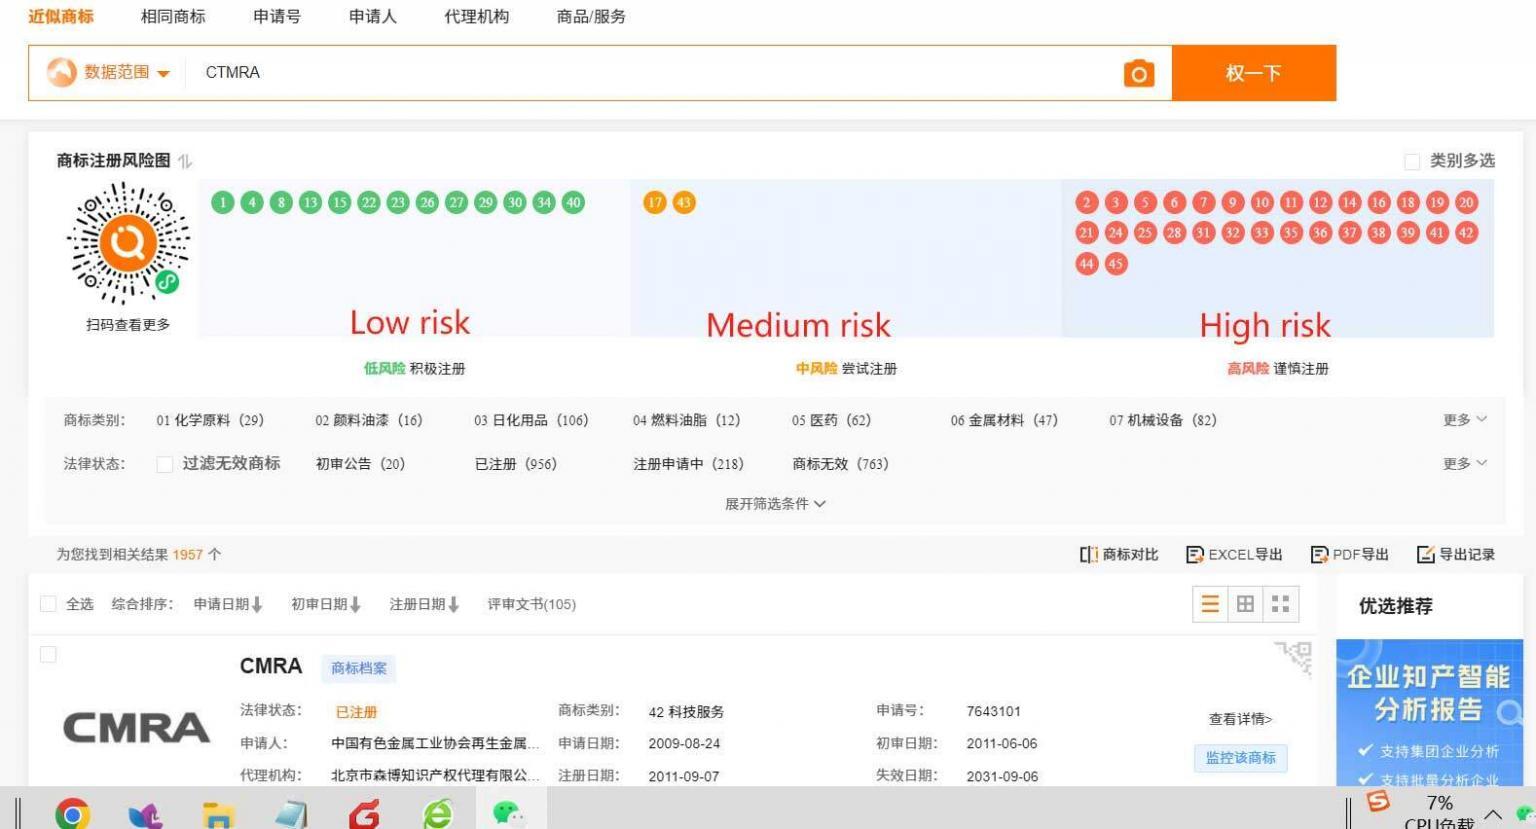Open the Chrome icon in taskbar
Image resolution: width=1536 pixels, height=829 pixels.
pyautogui.click(x=72, y=814)
